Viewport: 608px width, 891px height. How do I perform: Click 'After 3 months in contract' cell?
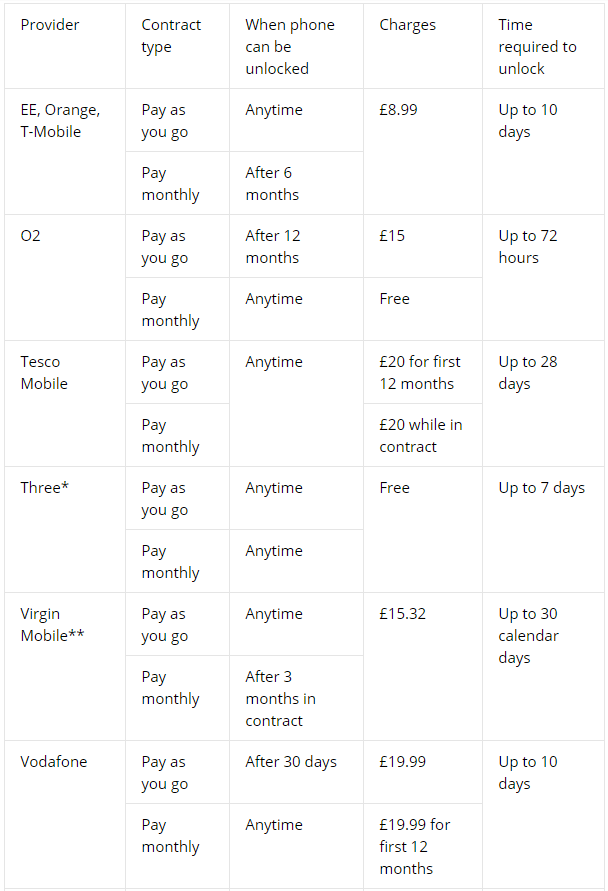click(296, 698)
